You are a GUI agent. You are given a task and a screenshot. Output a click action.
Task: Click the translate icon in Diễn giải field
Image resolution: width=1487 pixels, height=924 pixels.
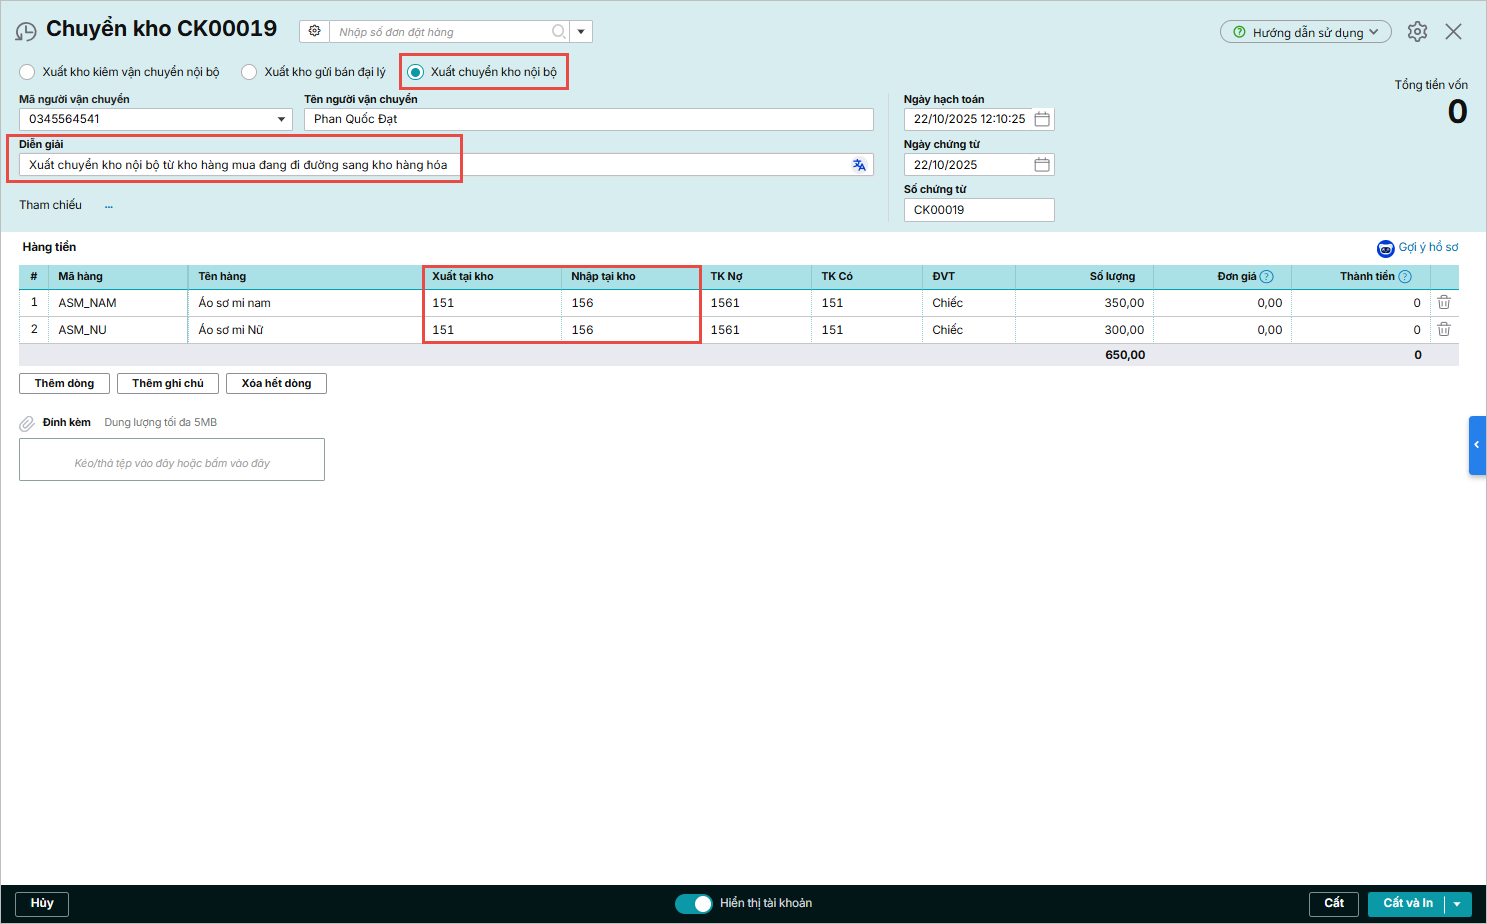tap(859, 165)
